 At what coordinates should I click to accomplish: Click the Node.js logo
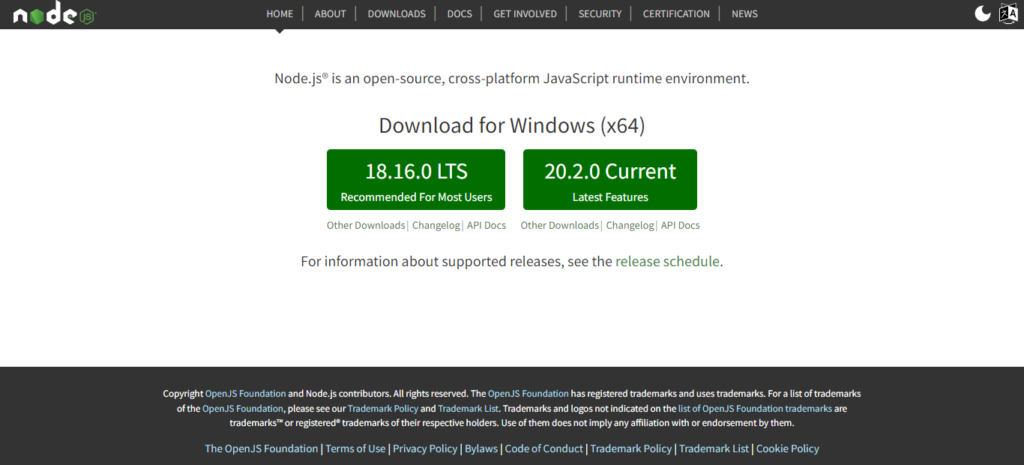point(54,14)
